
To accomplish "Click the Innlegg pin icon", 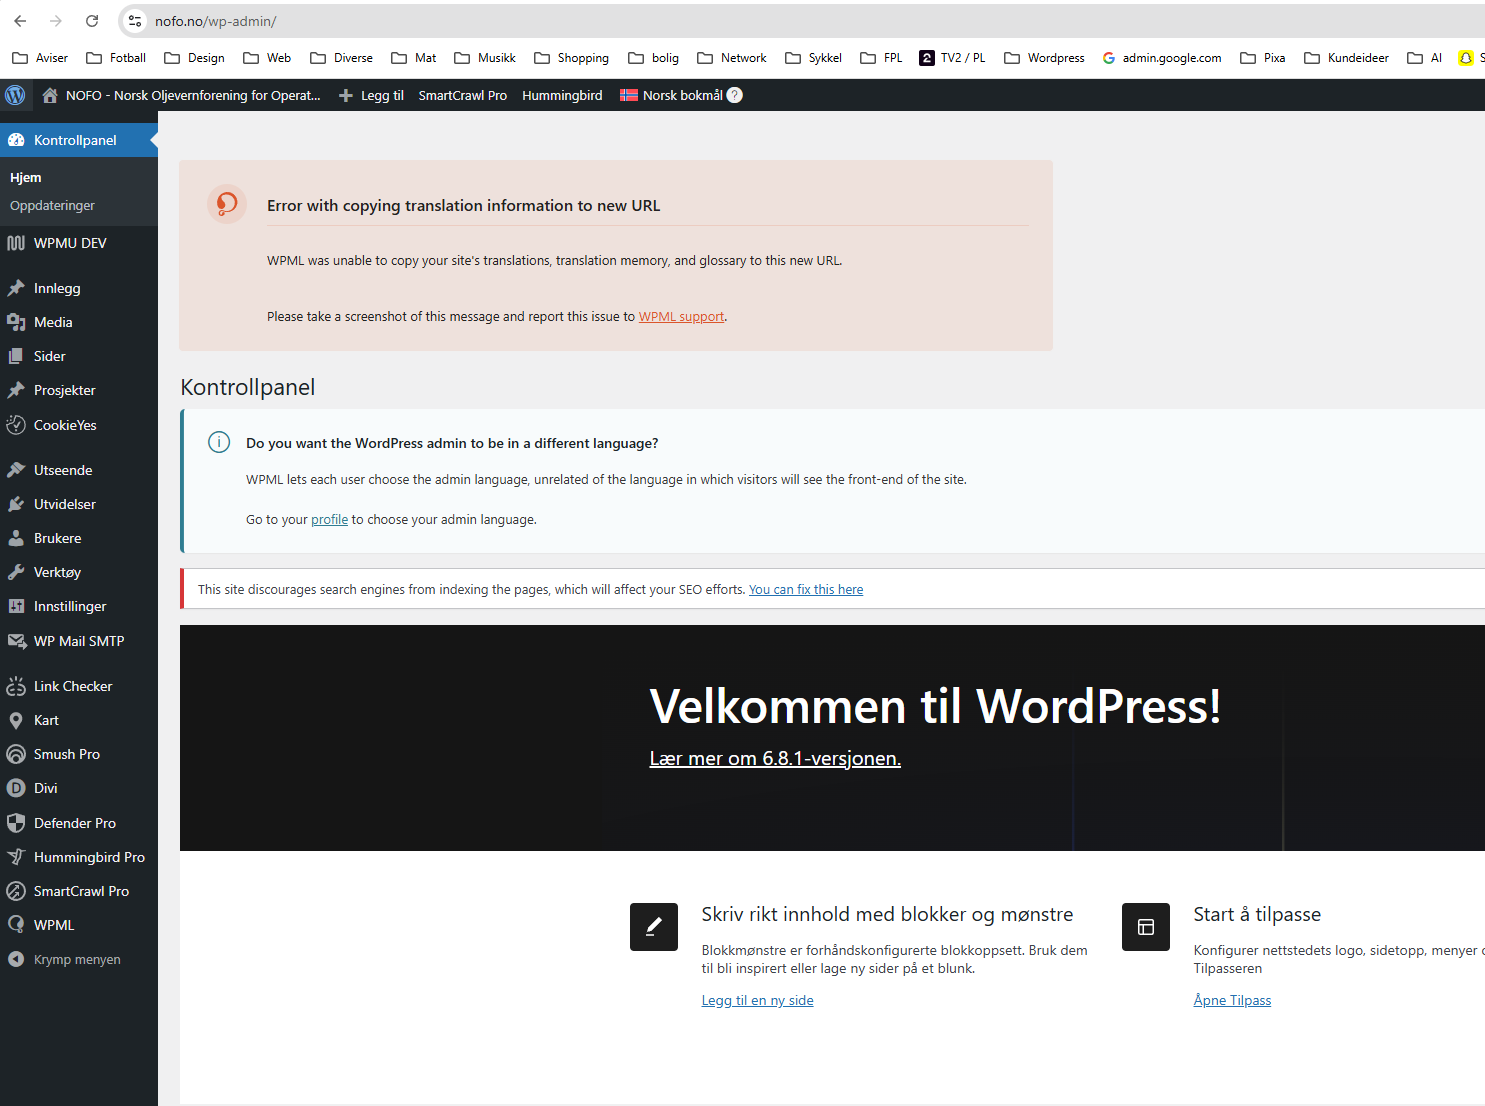I will click(x=16, y=288).
